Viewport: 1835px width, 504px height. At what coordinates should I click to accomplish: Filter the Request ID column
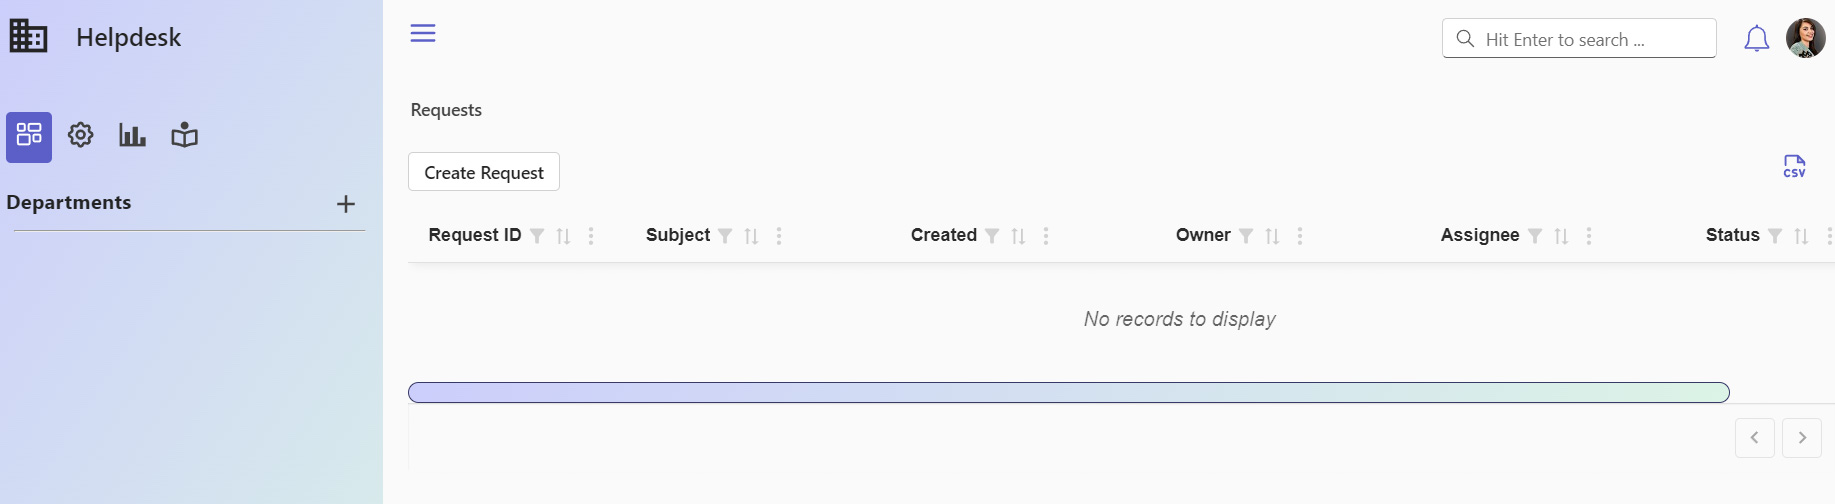pyautogui.click(x=537, y=236)
